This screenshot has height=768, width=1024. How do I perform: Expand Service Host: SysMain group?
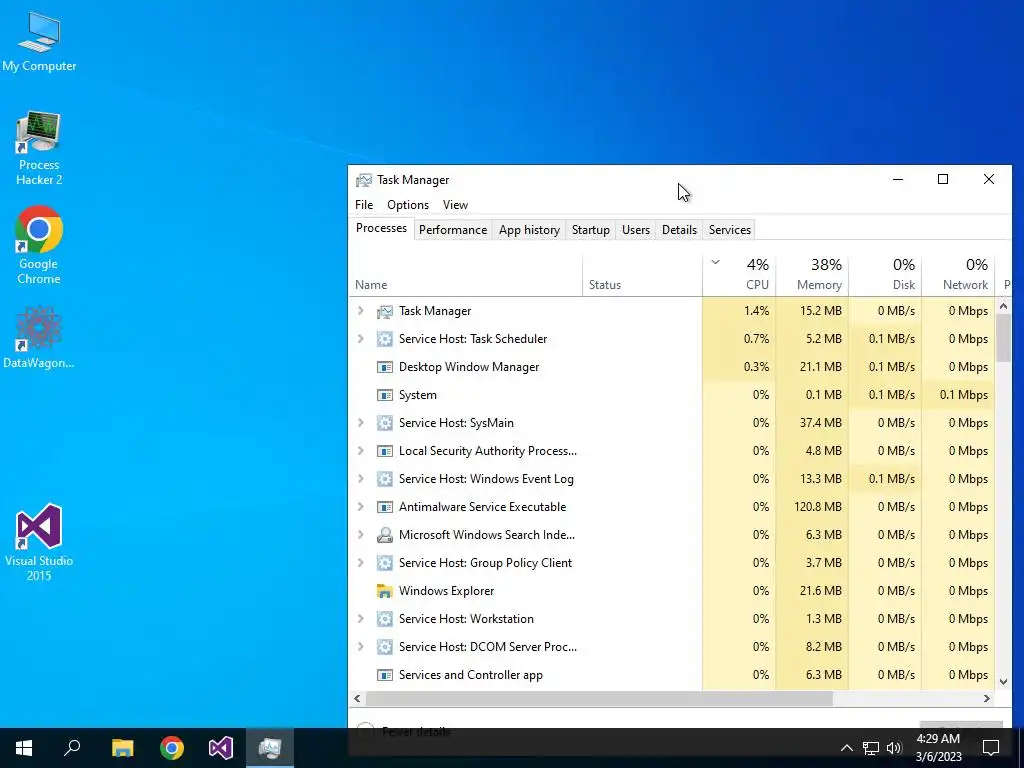point(360,423)
